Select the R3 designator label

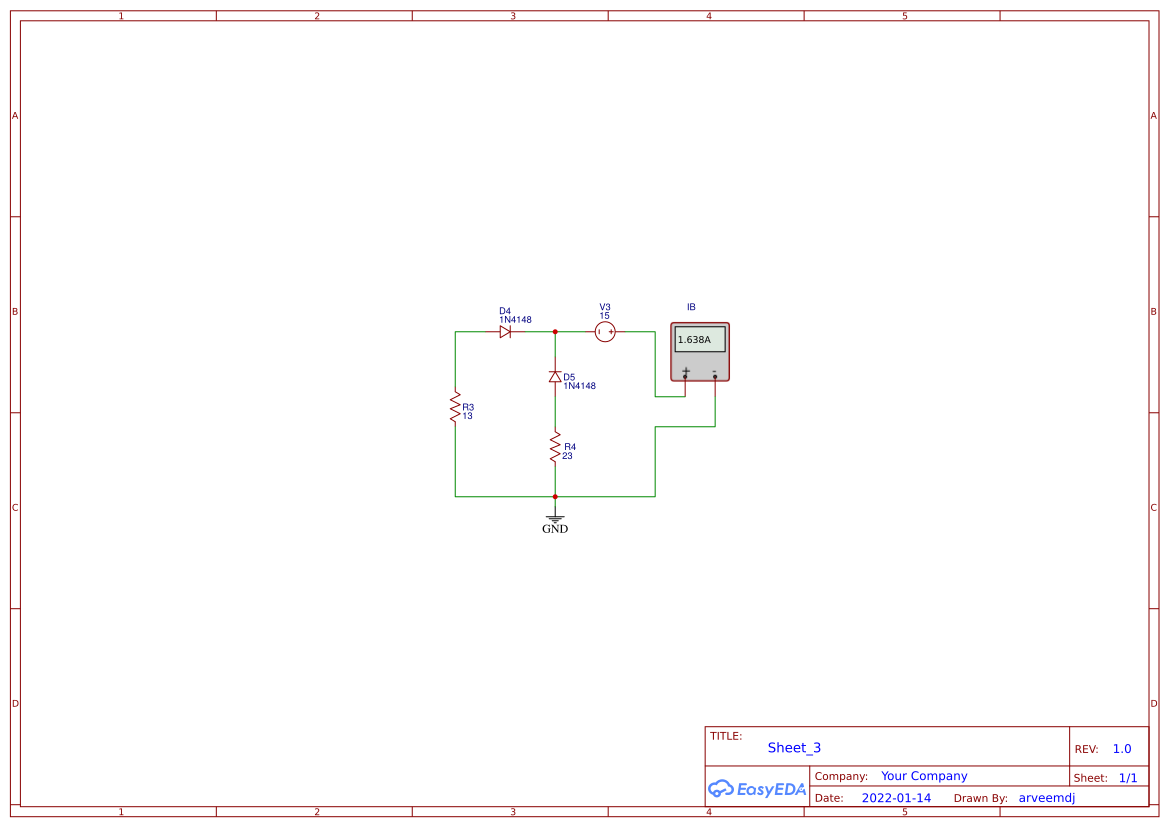pyautogui.click(x=468, y=407)
